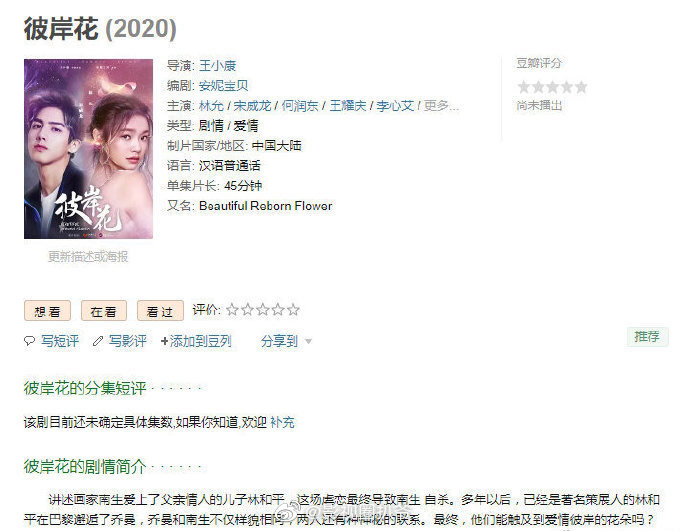Image resolution: width=690 pixels, height=531 pixels.
Task: Add to doulist via plus icon
Action: pos(164,341)
